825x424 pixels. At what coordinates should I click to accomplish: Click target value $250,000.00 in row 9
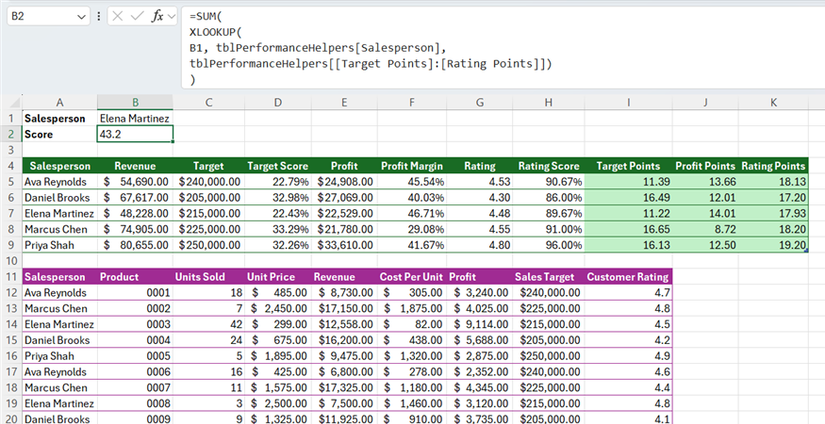click(208, 245)
